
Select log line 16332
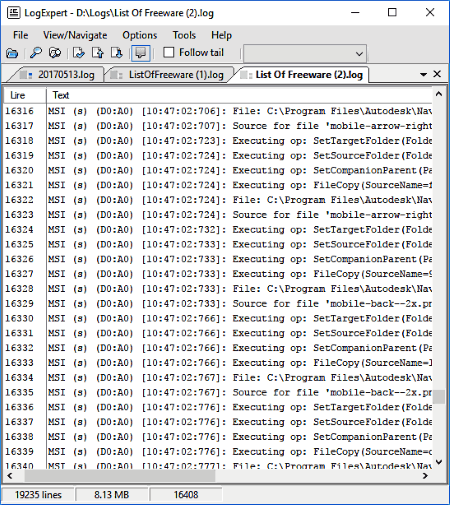[218, 348]
